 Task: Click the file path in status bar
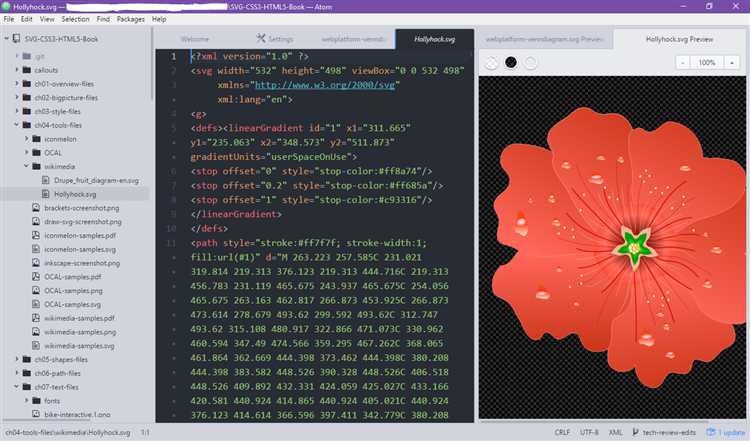pos(67,432)
